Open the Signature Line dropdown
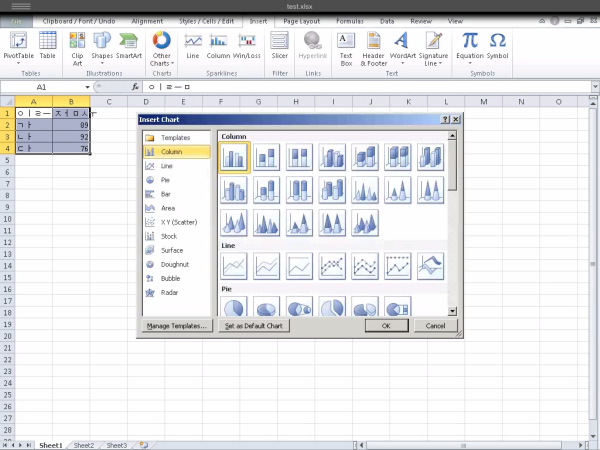Image resolution: width=600 pixels, height=450 pixels. pos(433,49)
